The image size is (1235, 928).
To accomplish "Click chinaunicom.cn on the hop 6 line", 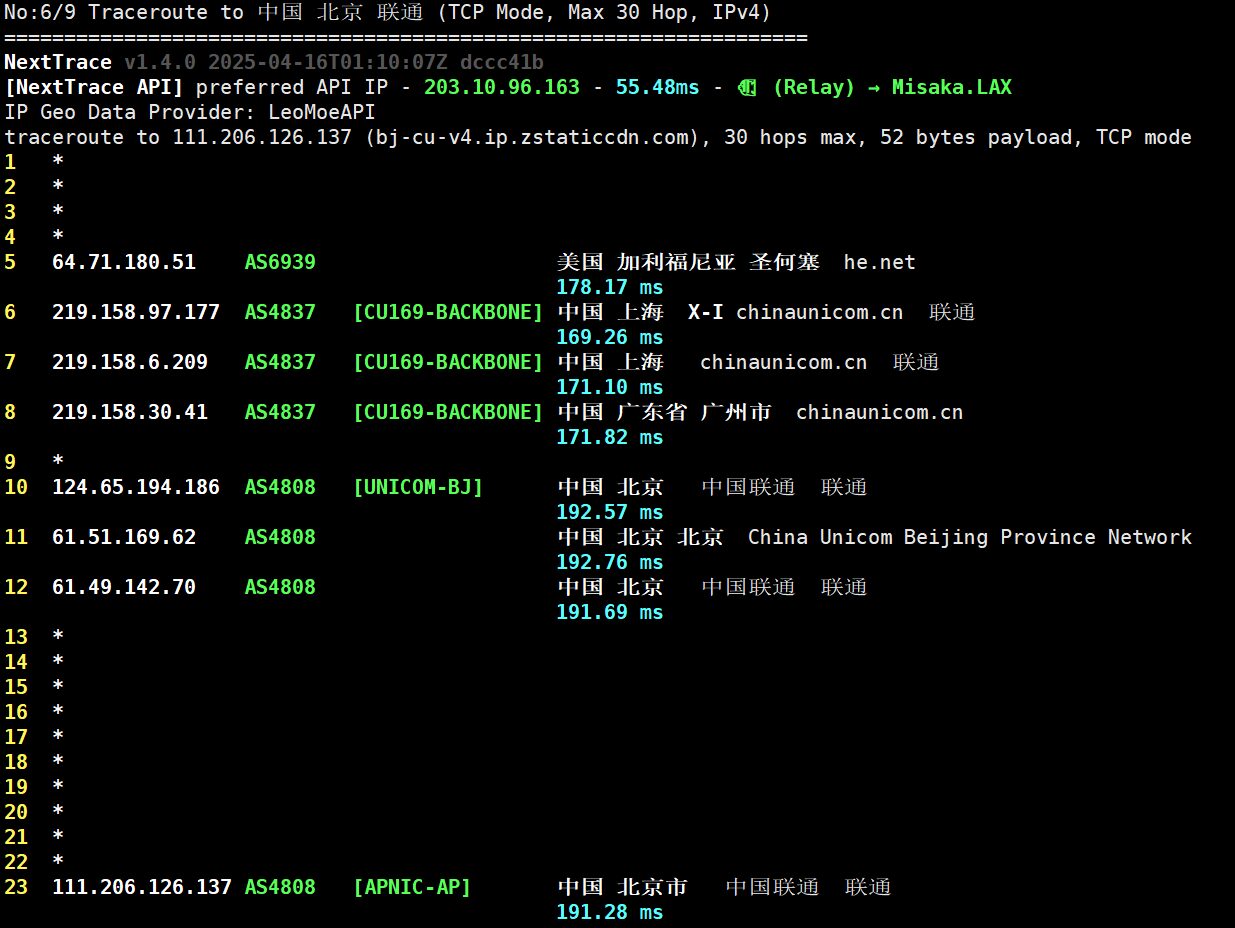I will point(819,312).
